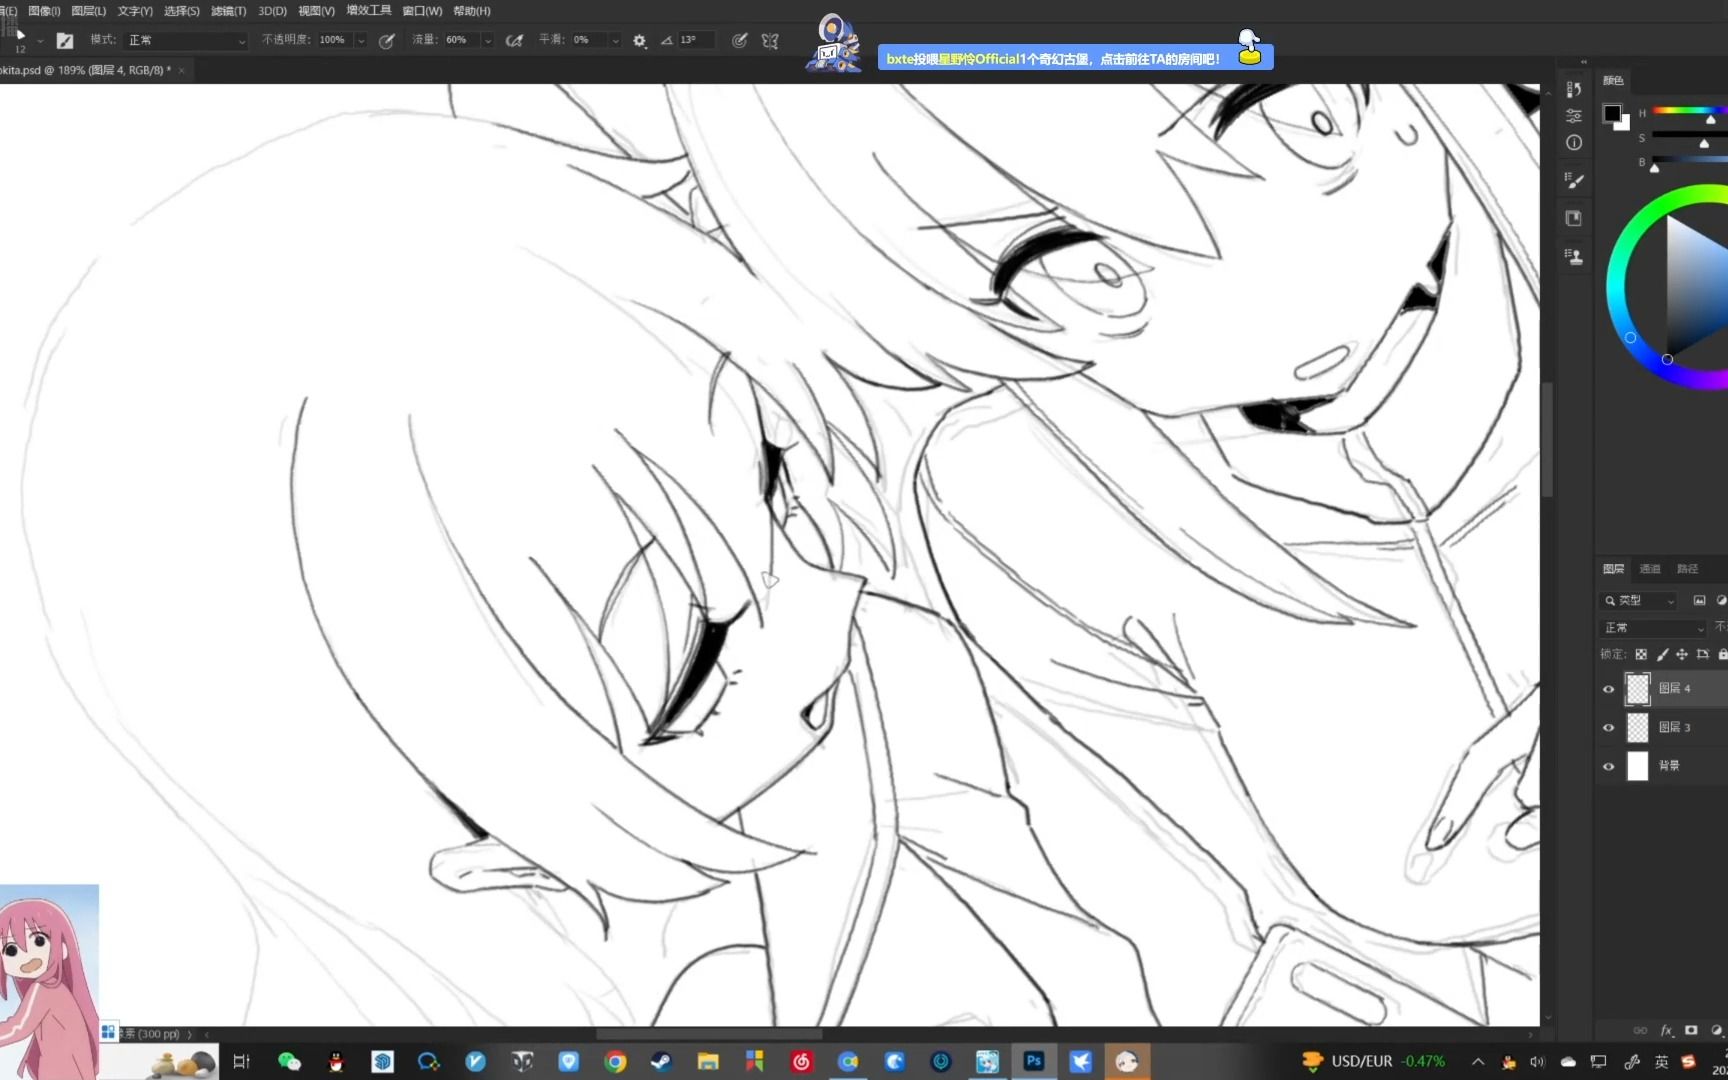
Task: Click the fx layer style button
Action: coord(1666,1030)
